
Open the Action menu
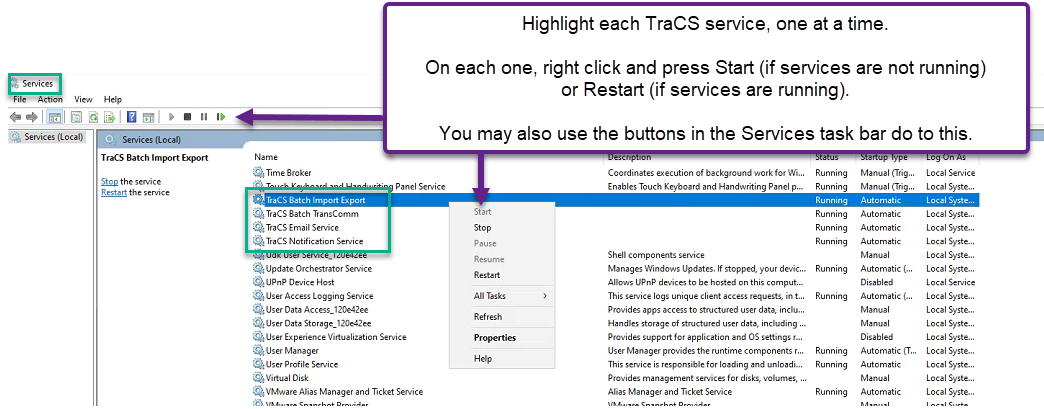(x=50, y=100)
